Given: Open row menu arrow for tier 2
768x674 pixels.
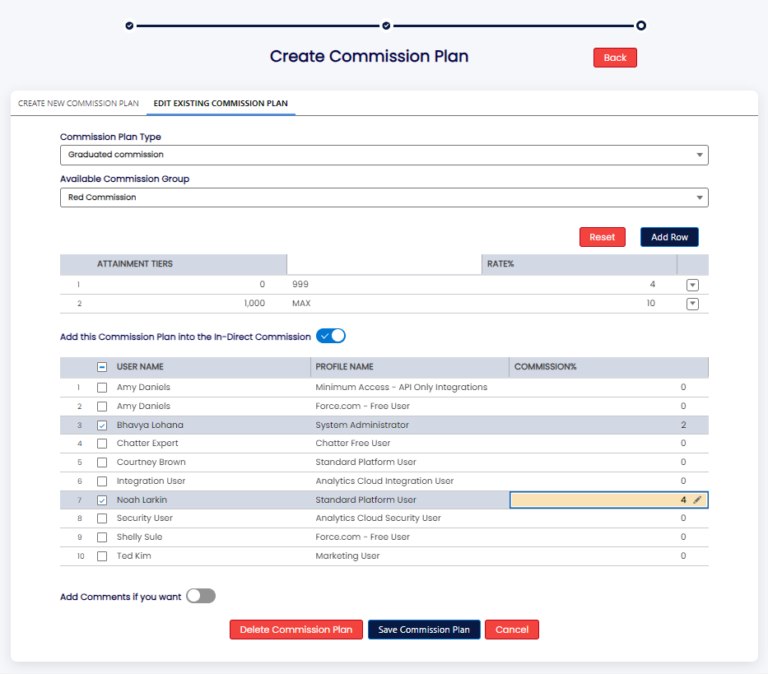Looking at the screenshot, I should pos(692,304).
